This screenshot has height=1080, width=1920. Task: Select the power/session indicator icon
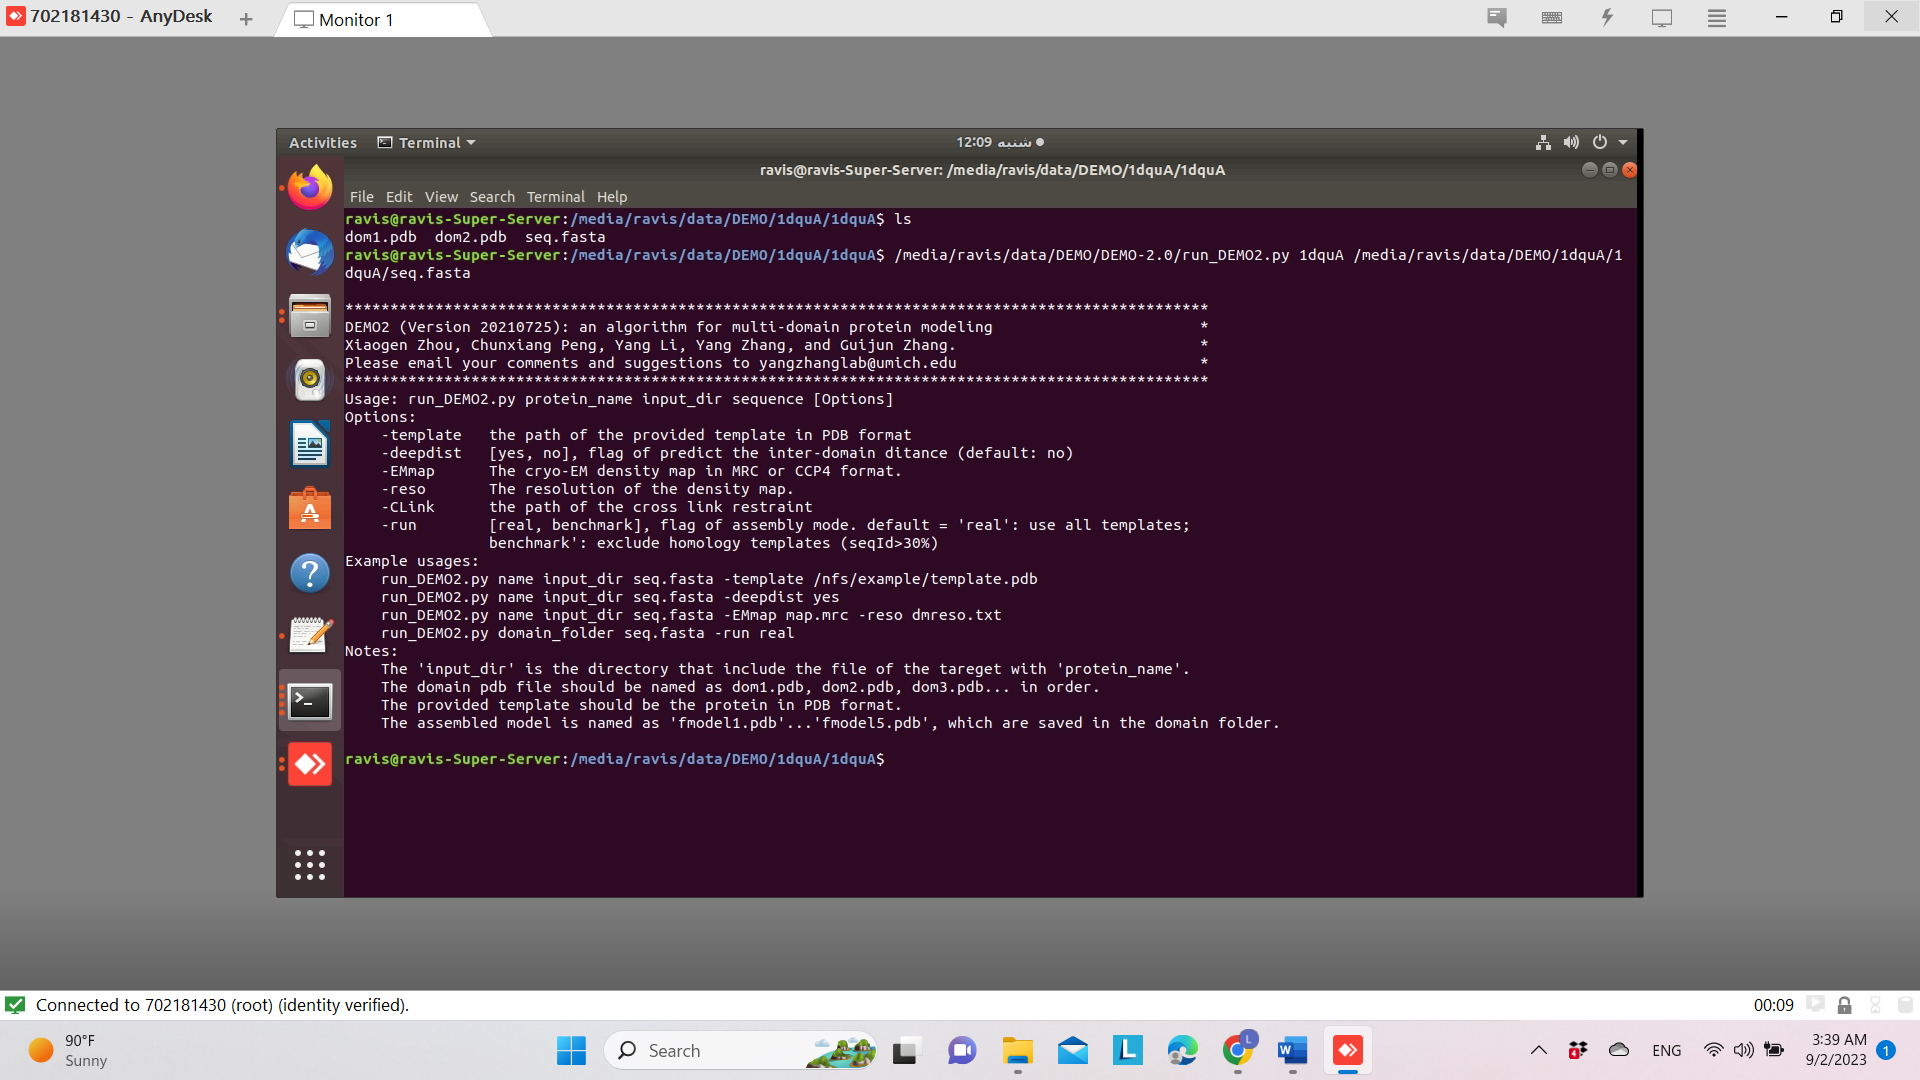1600,142
